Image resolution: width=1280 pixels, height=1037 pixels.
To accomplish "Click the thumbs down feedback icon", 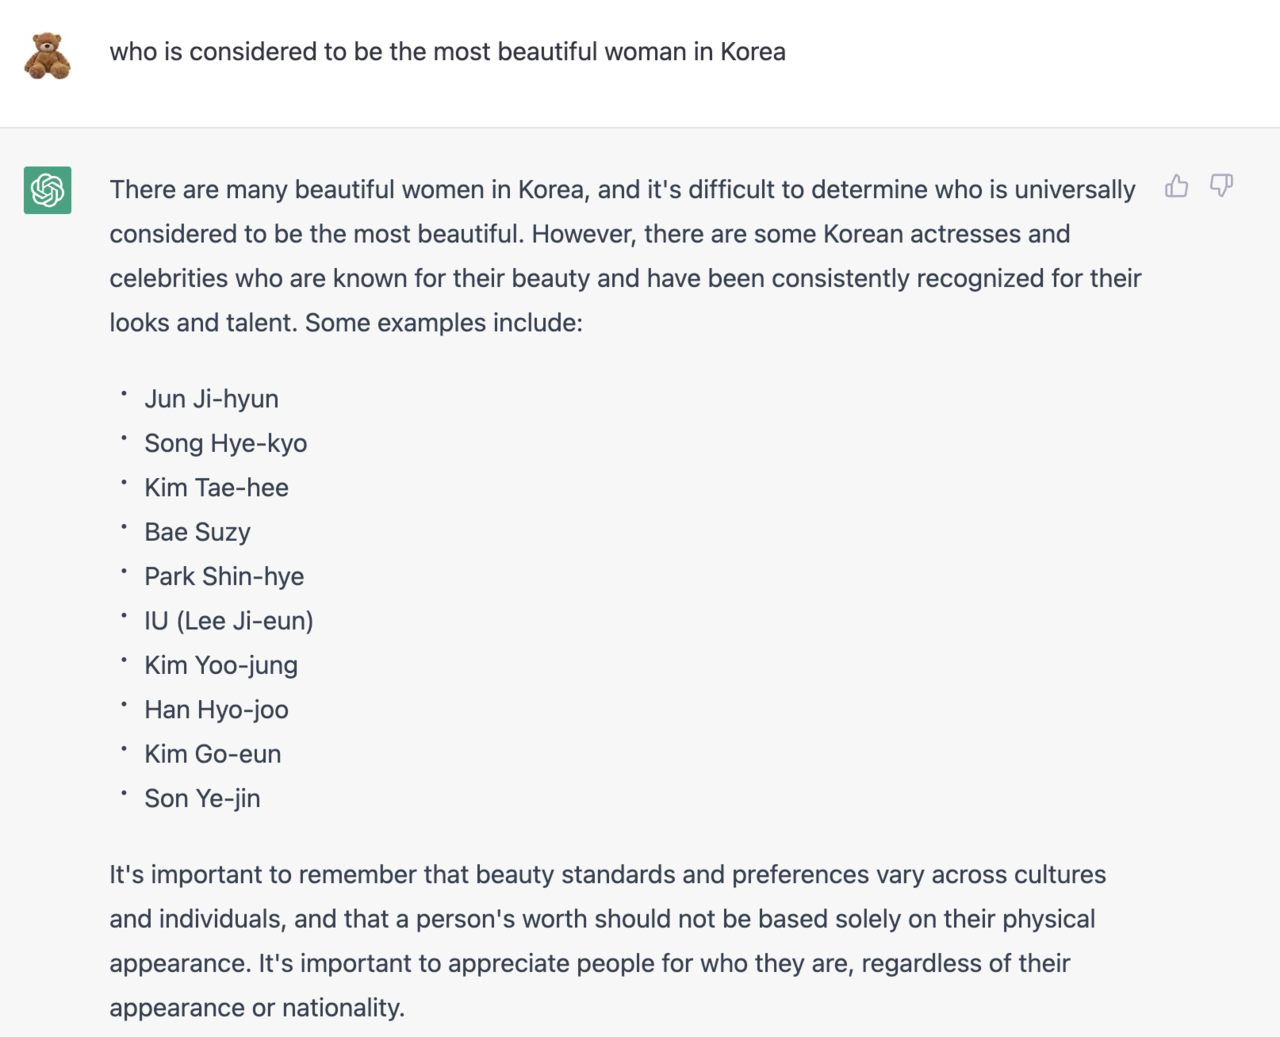I will [1221, 186].
